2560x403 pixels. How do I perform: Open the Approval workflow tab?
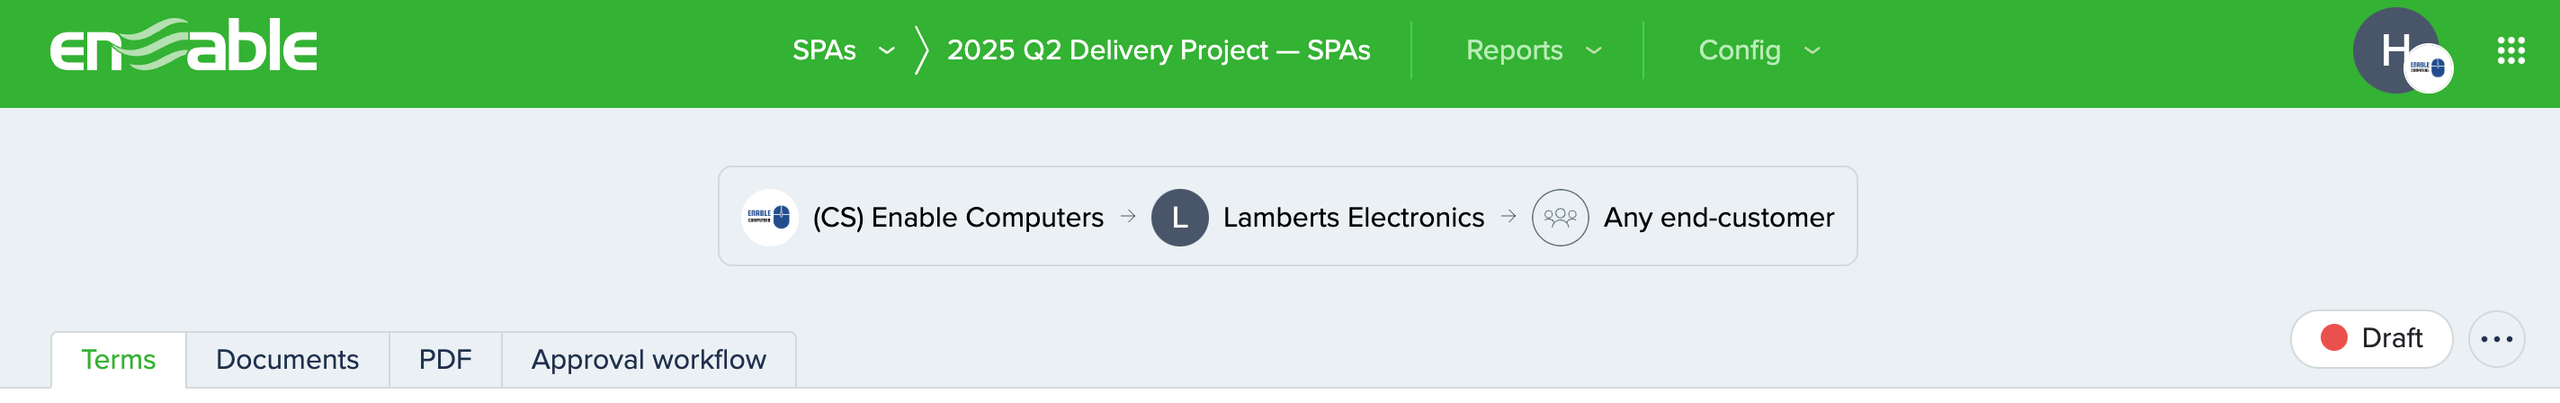[x=649, y=360]
